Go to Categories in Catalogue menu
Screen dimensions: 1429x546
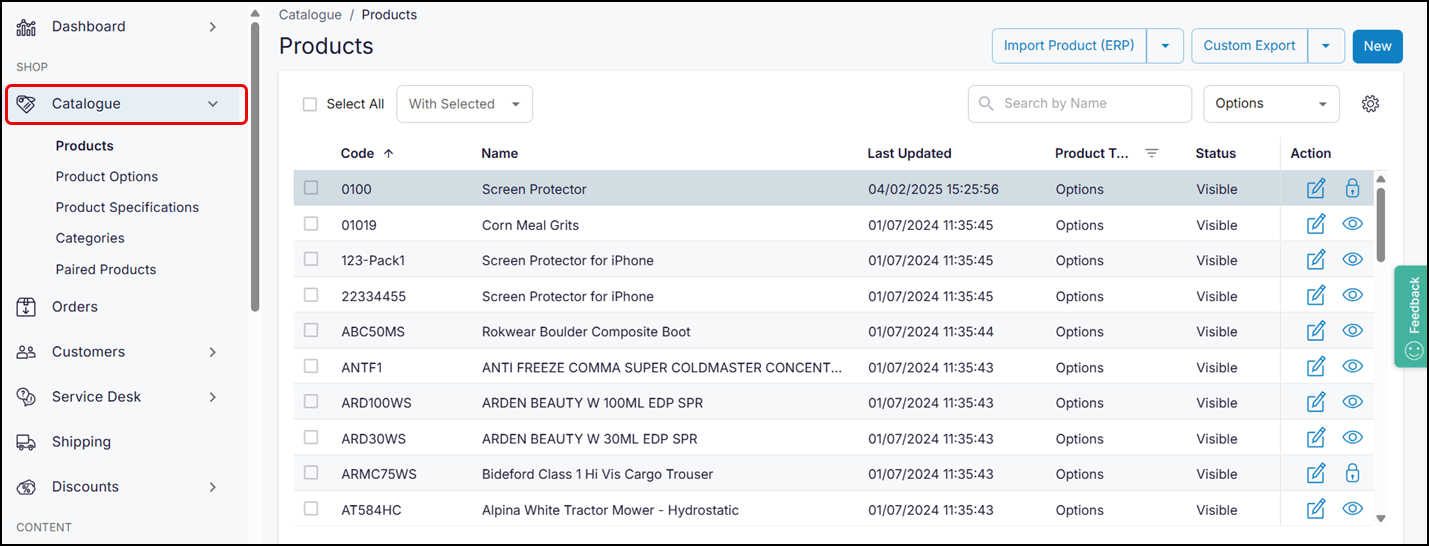(x=90, y=238)
